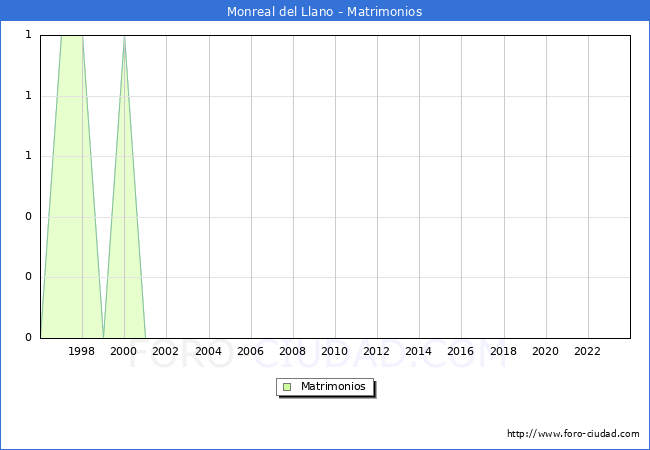The height and width of the screenshot is (450, 650).
Task: Select the 2000 x-axis year label
Action: tap(124, 352)
